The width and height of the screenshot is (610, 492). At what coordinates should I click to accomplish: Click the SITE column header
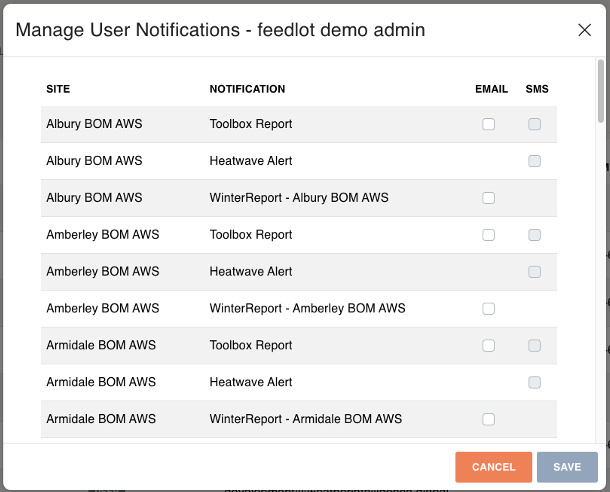(x=58, y=89)
